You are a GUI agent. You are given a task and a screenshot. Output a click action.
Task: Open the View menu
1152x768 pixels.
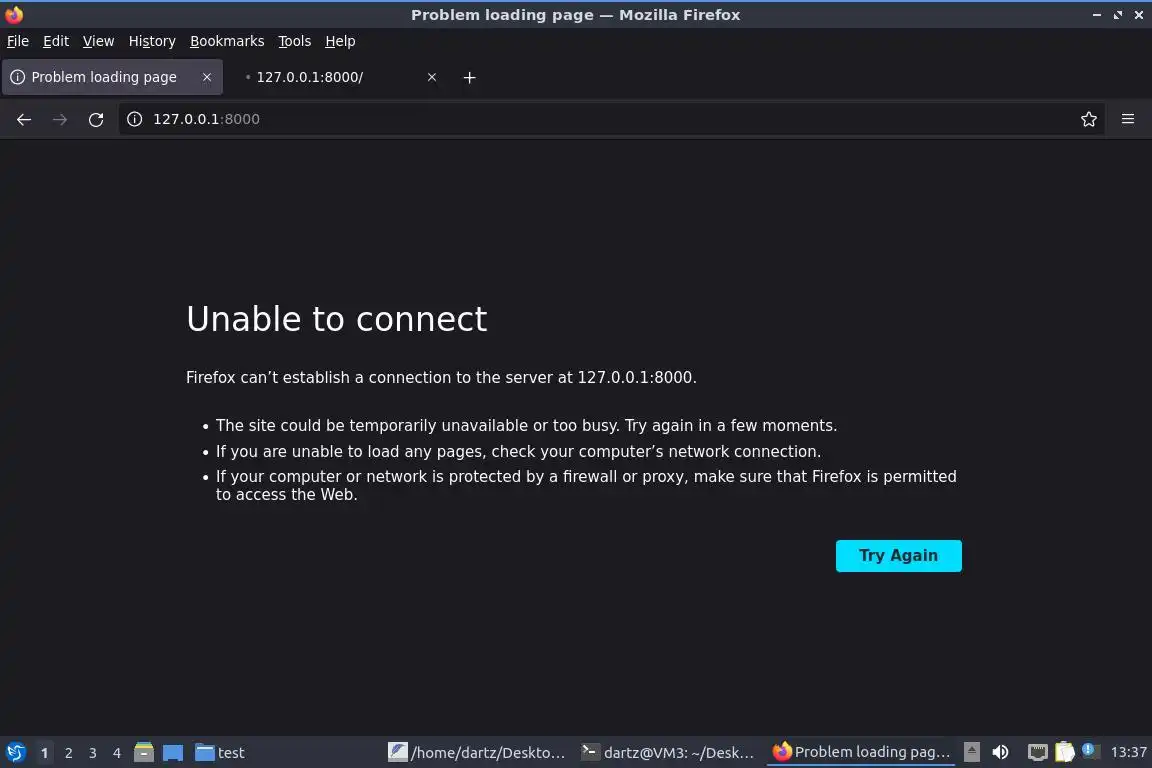[98, 41]
